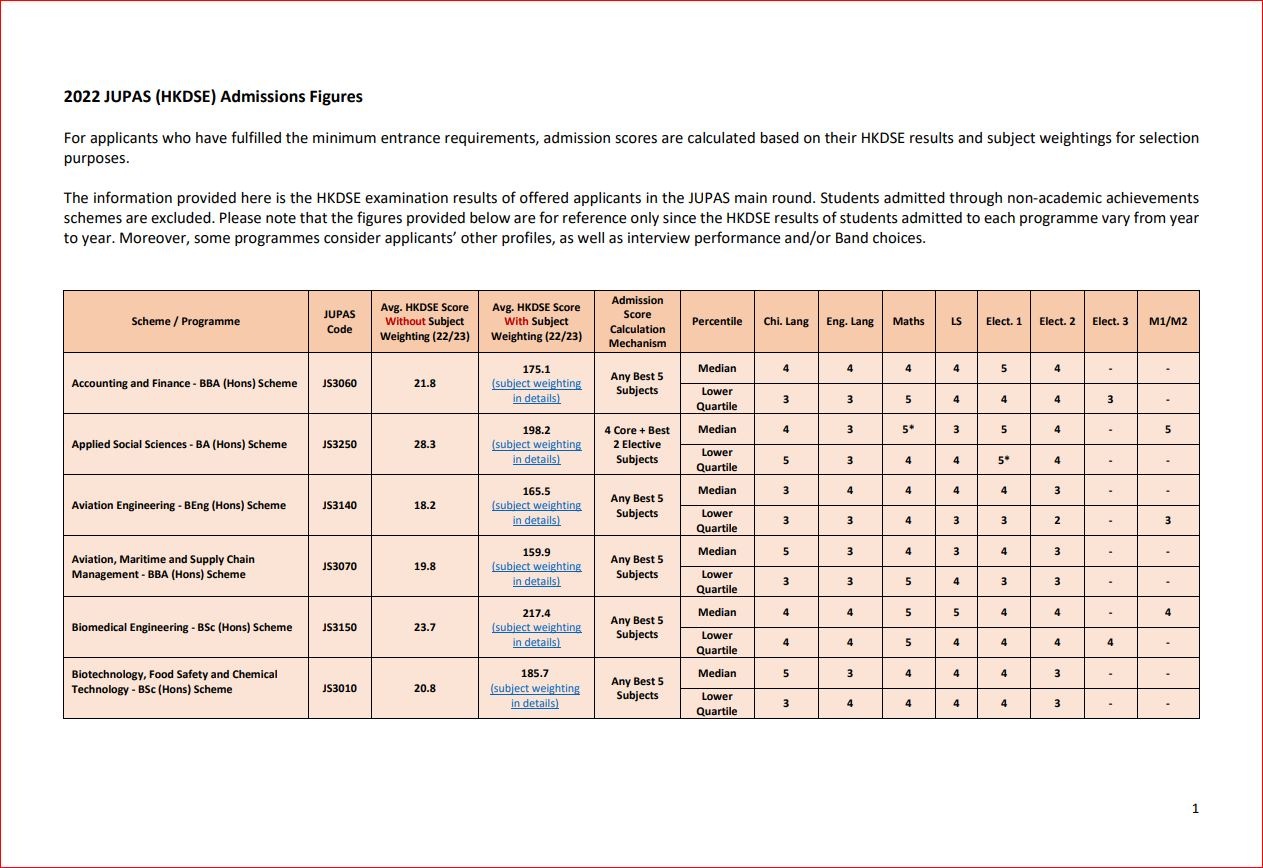Select the 'Percentile' column header
1263x868 pixels.
click(717, 322)
